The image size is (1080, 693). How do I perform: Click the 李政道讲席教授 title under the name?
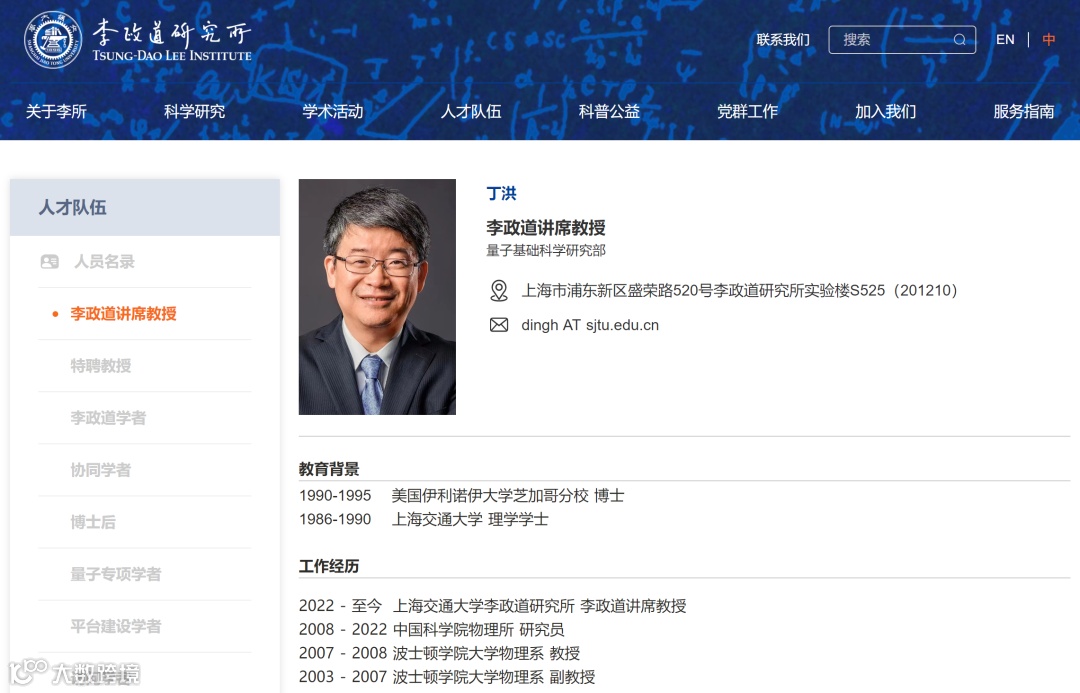(546, 227)
